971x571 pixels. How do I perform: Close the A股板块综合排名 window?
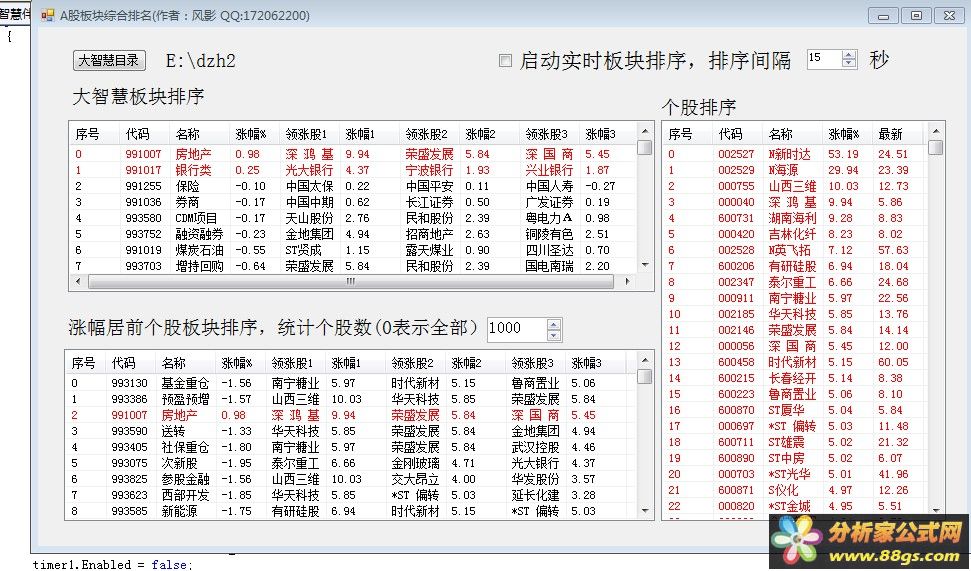point(949,15)
